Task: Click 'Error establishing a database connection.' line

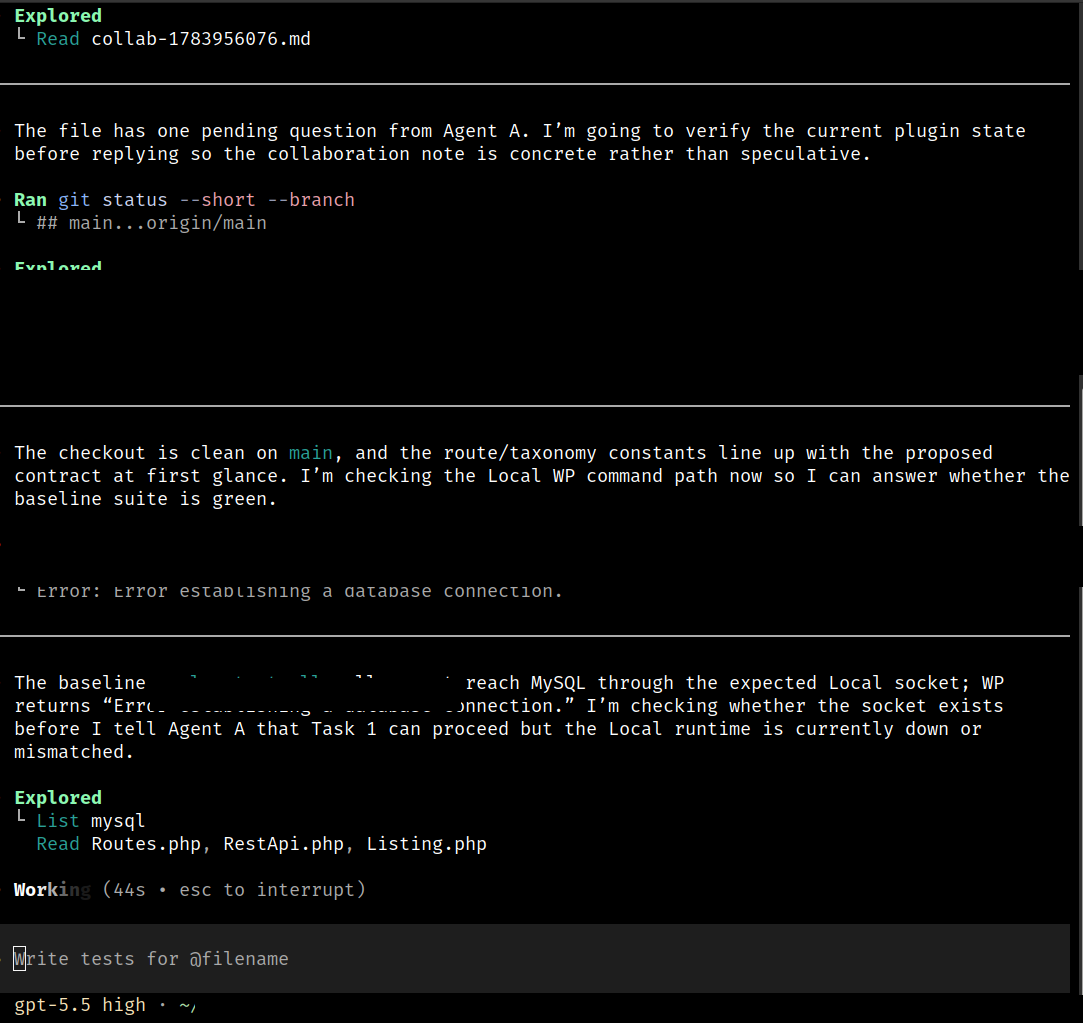Action: (299, 591)
